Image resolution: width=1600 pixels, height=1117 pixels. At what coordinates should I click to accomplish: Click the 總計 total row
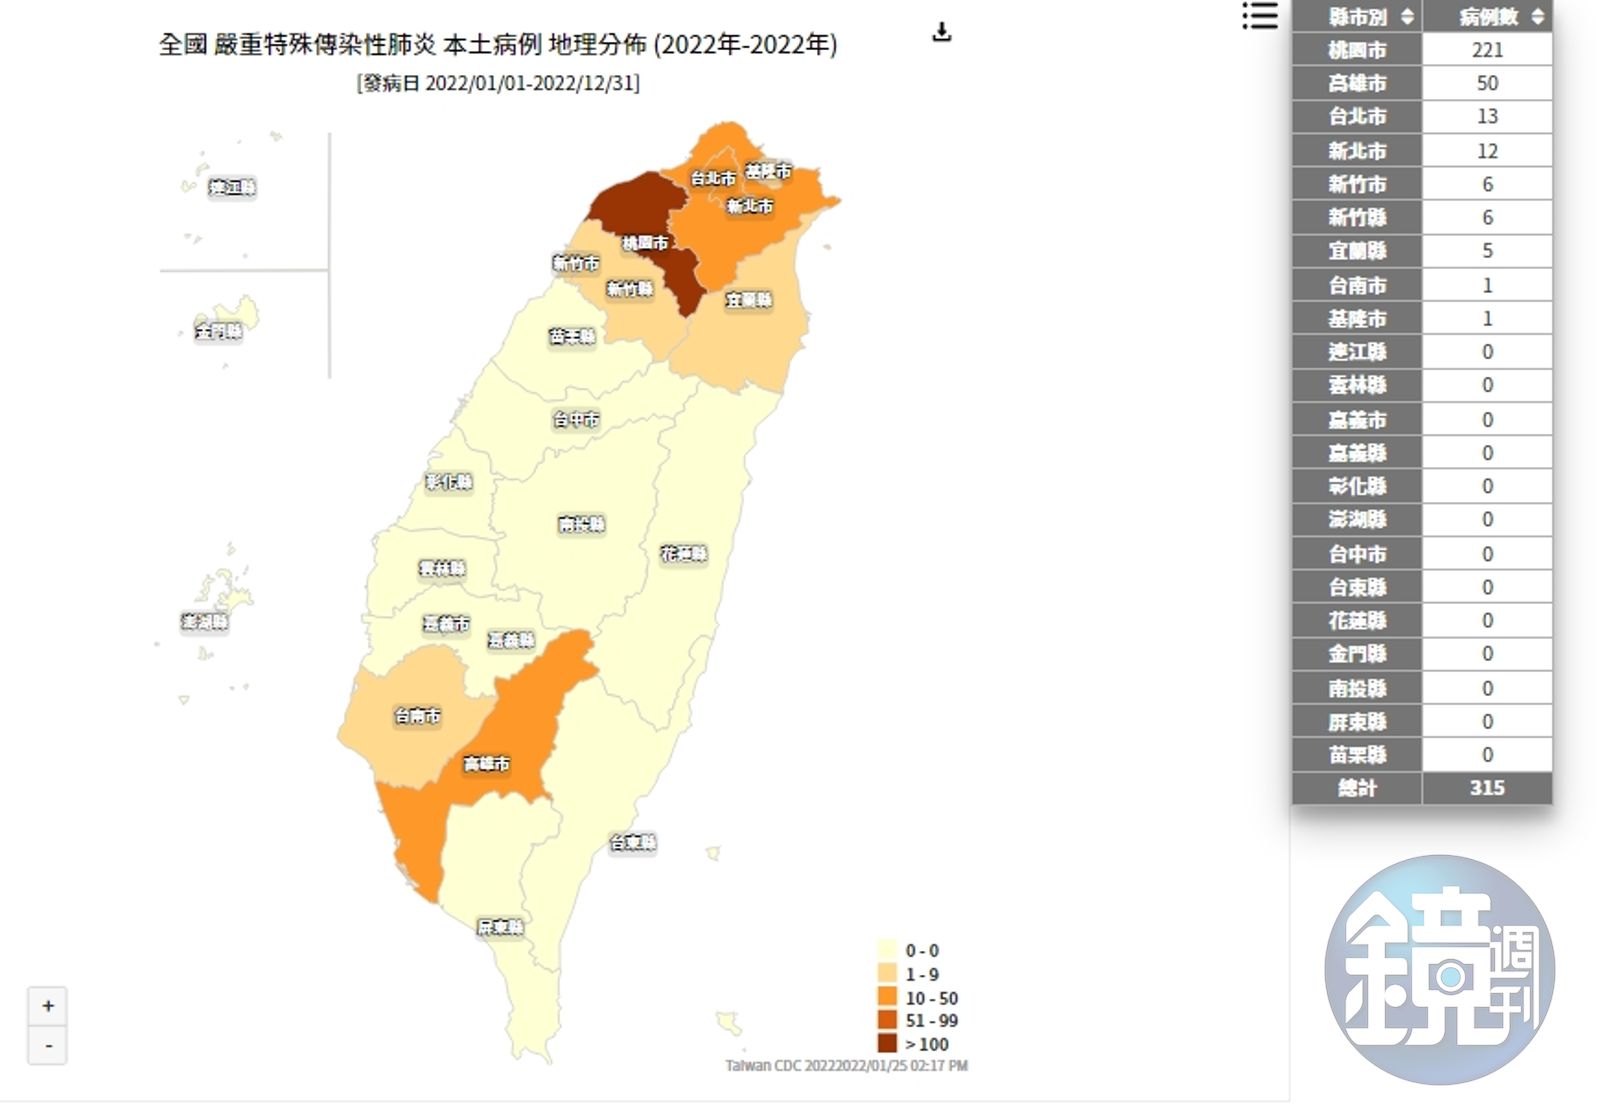(x=1421, y=788)
